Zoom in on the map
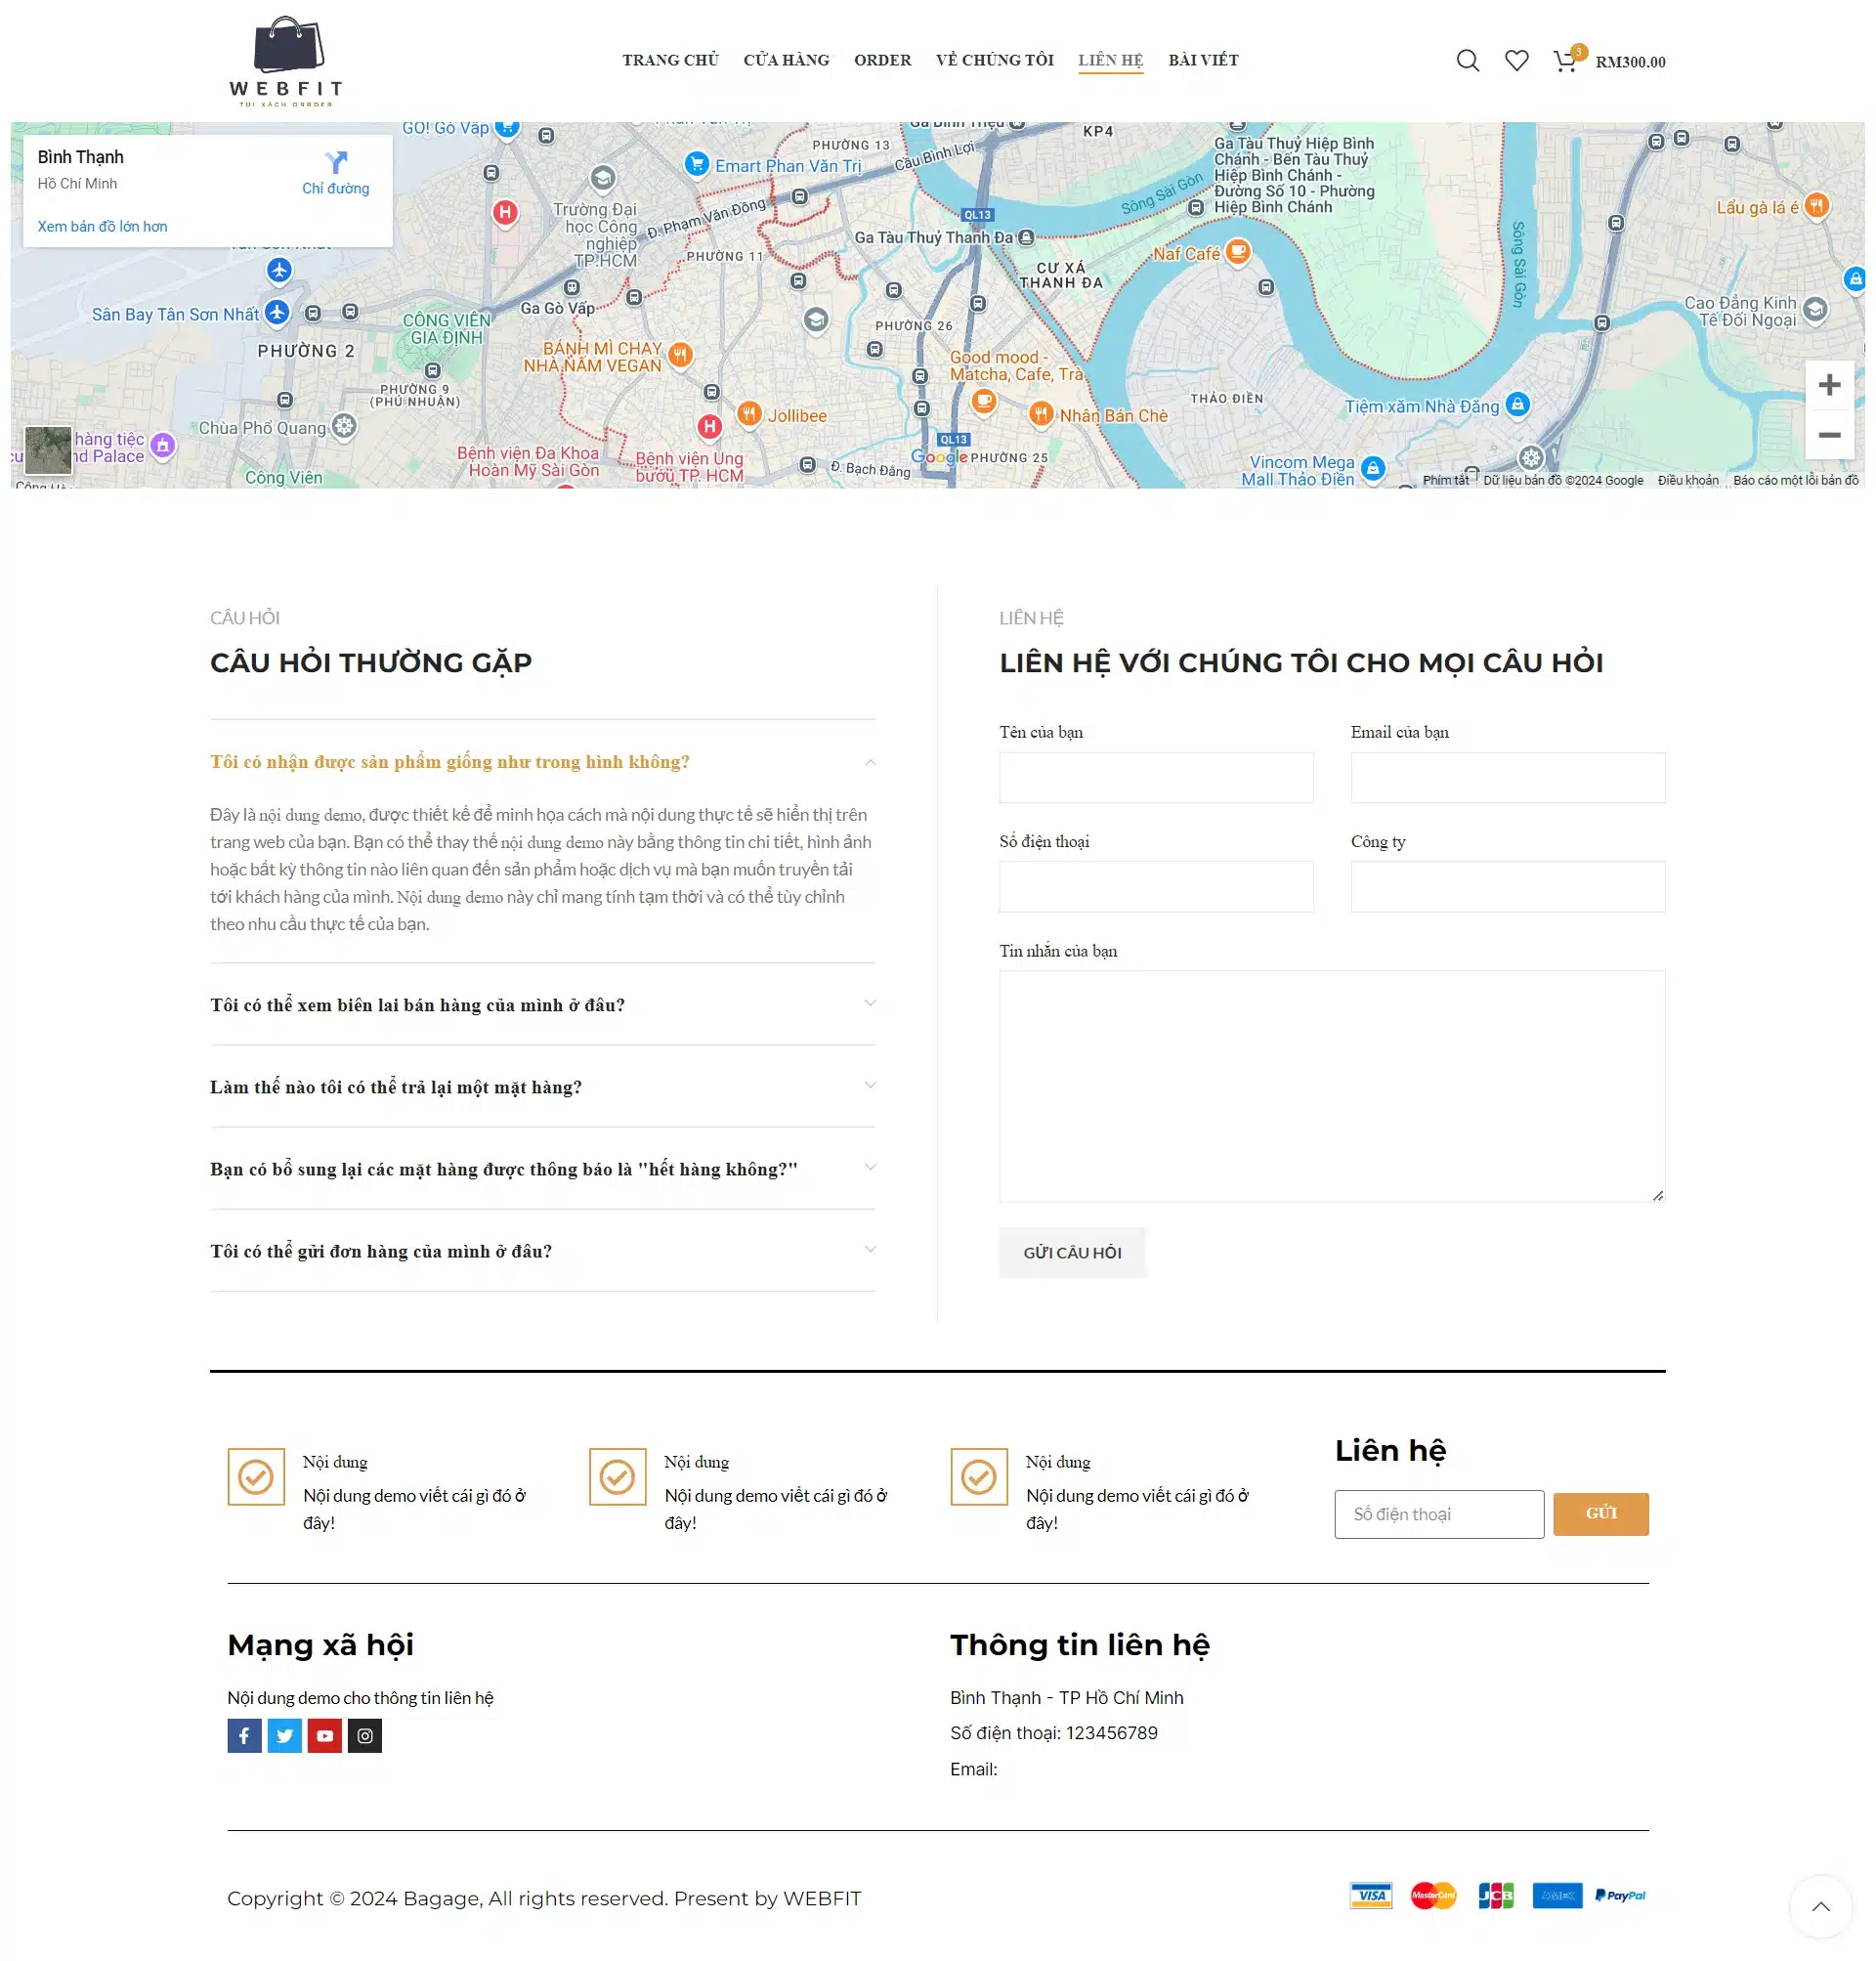The image size is (1876, 1961). 1829,385
